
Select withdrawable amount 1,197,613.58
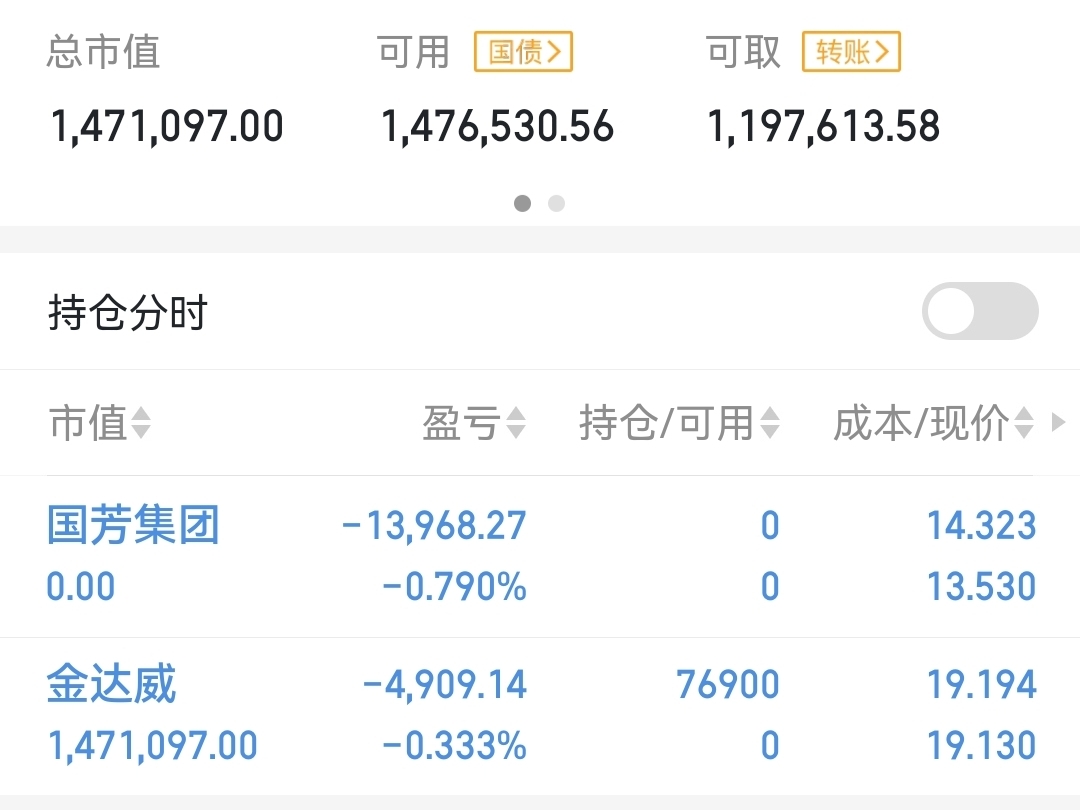coord(824,127)
